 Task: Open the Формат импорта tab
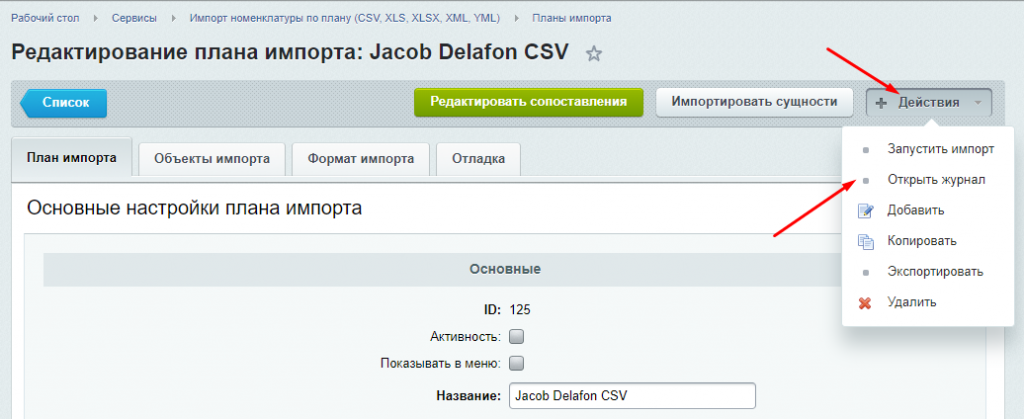[x=360, y=159]
